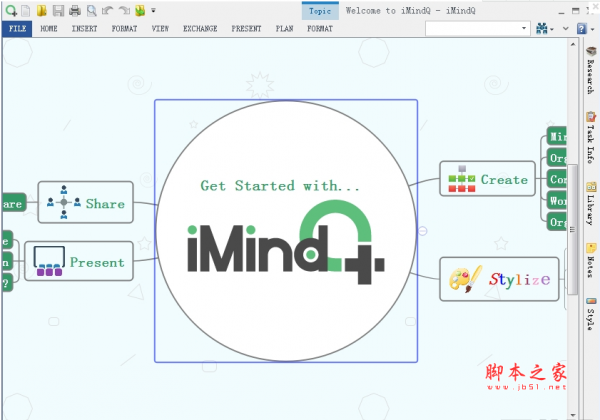Switch to the VIEW ribbon tab

[160, 29]
